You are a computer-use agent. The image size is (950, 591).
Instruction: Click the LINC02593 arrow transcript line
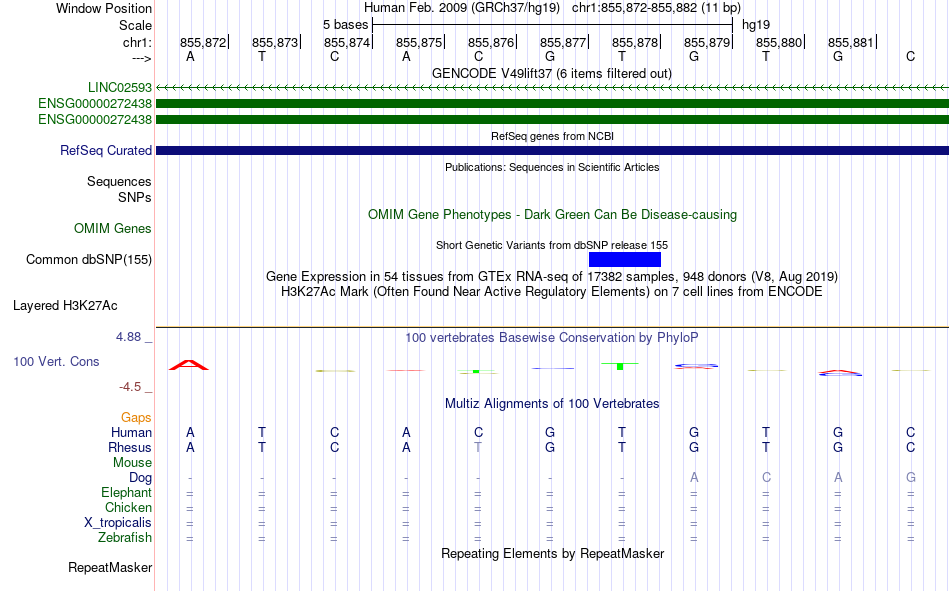point(552,88)
